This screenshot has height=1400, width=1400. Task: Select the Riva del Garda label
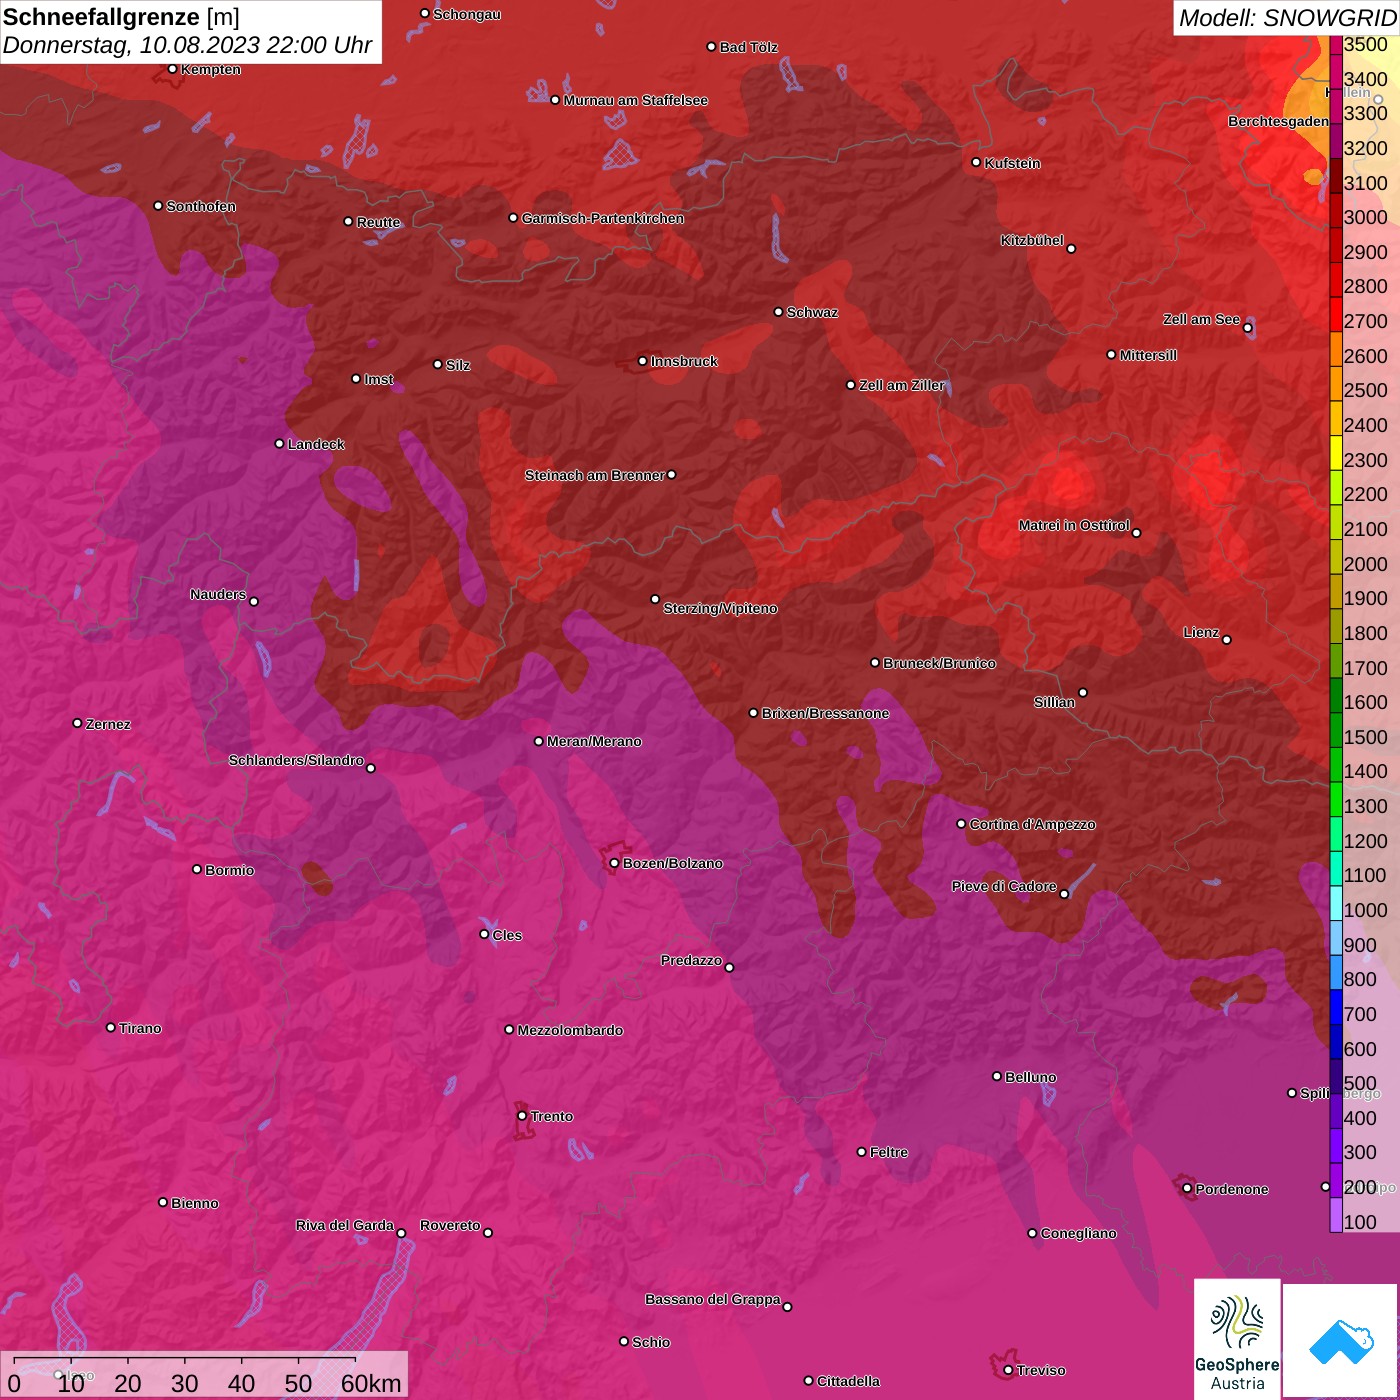[x=344, y=1225]
